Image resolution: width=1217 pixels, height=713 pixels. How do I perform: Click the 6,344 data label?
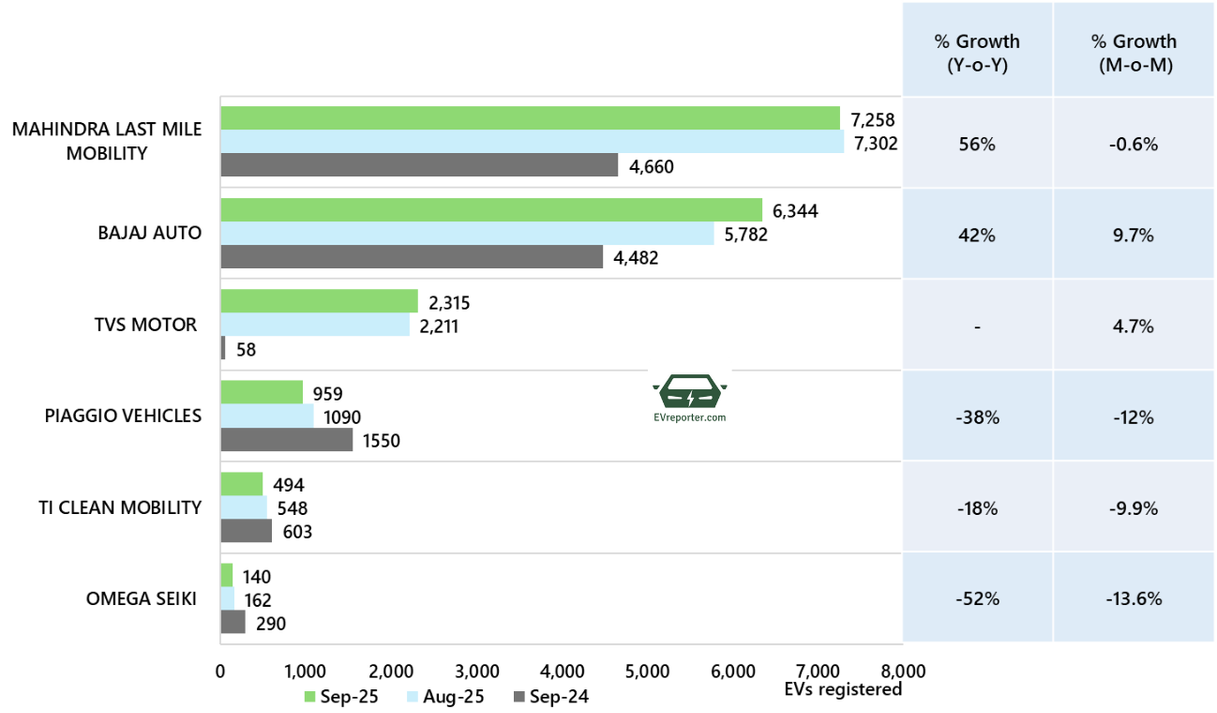[x=796, y=211]
